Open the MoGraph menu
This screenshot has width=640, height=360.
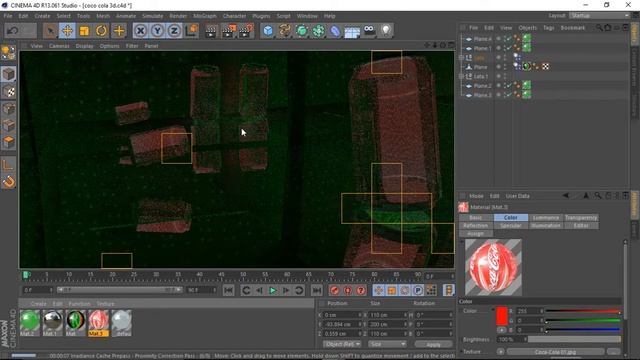coord(204,16)
